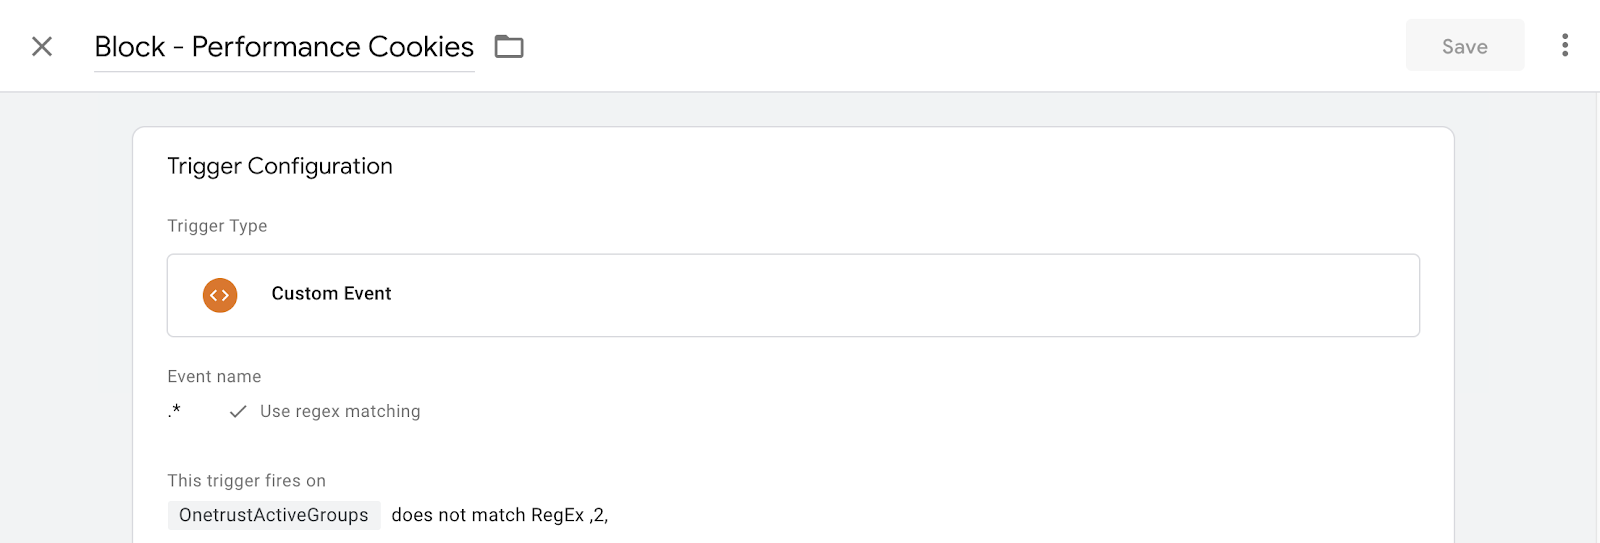Click the does not match RegEx condition
1600x543 pixels.
click(x=487, y=515)
